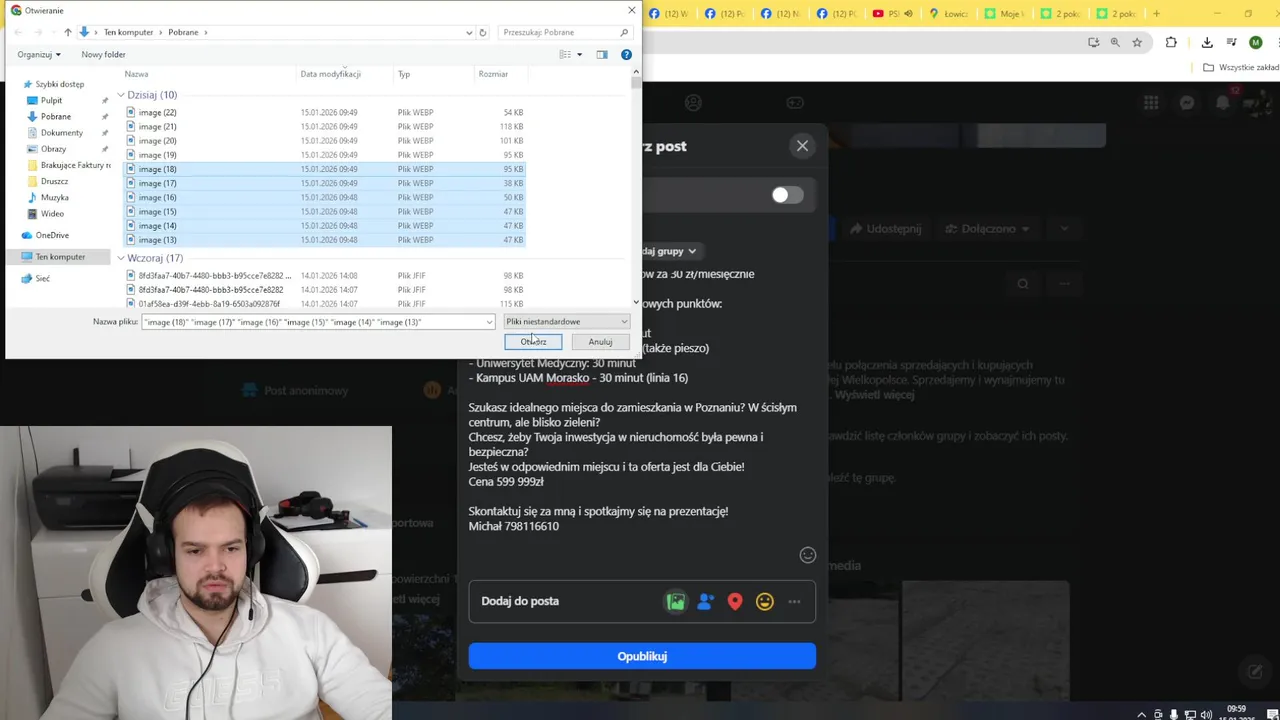The image size is (1280, 720).
Task: Open emoji picker in the post text area
Action: point(808,555)
